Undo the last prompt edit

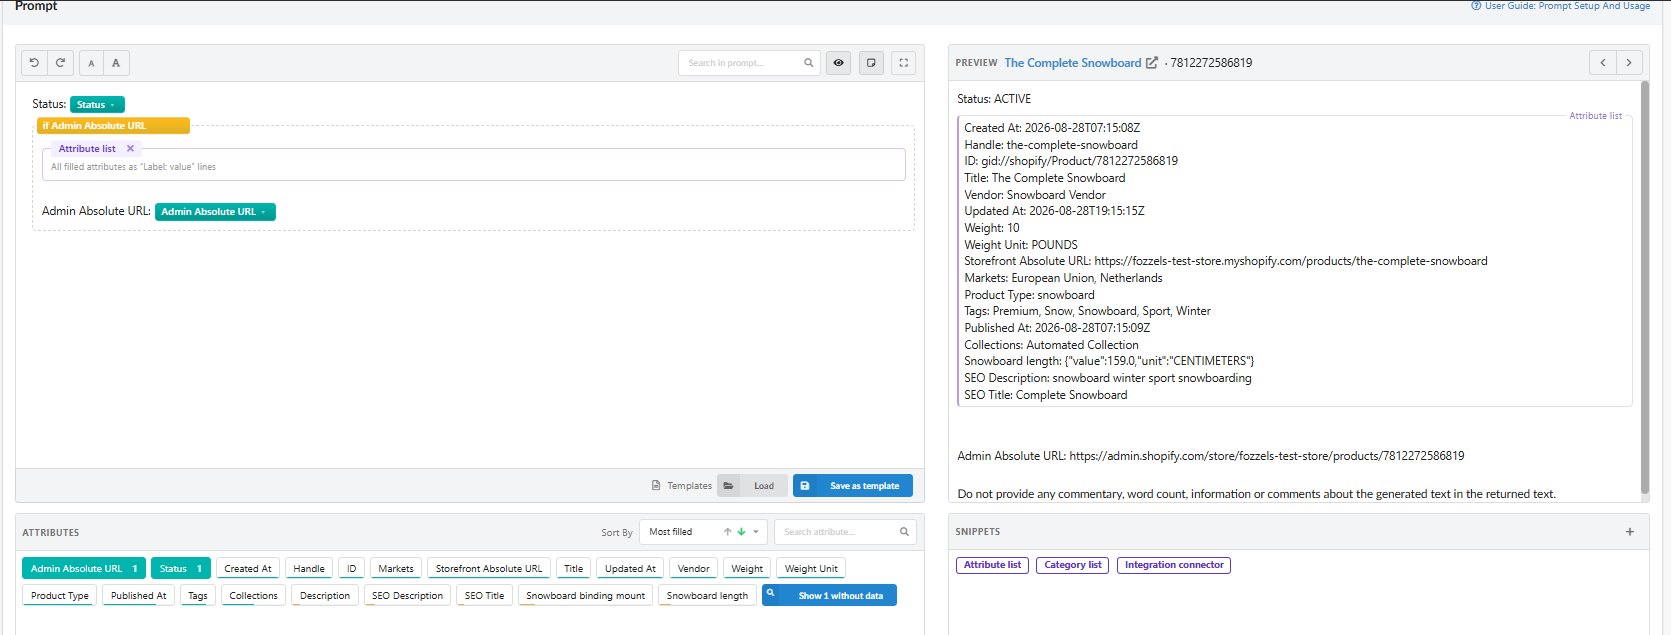(x=34, y=63)
